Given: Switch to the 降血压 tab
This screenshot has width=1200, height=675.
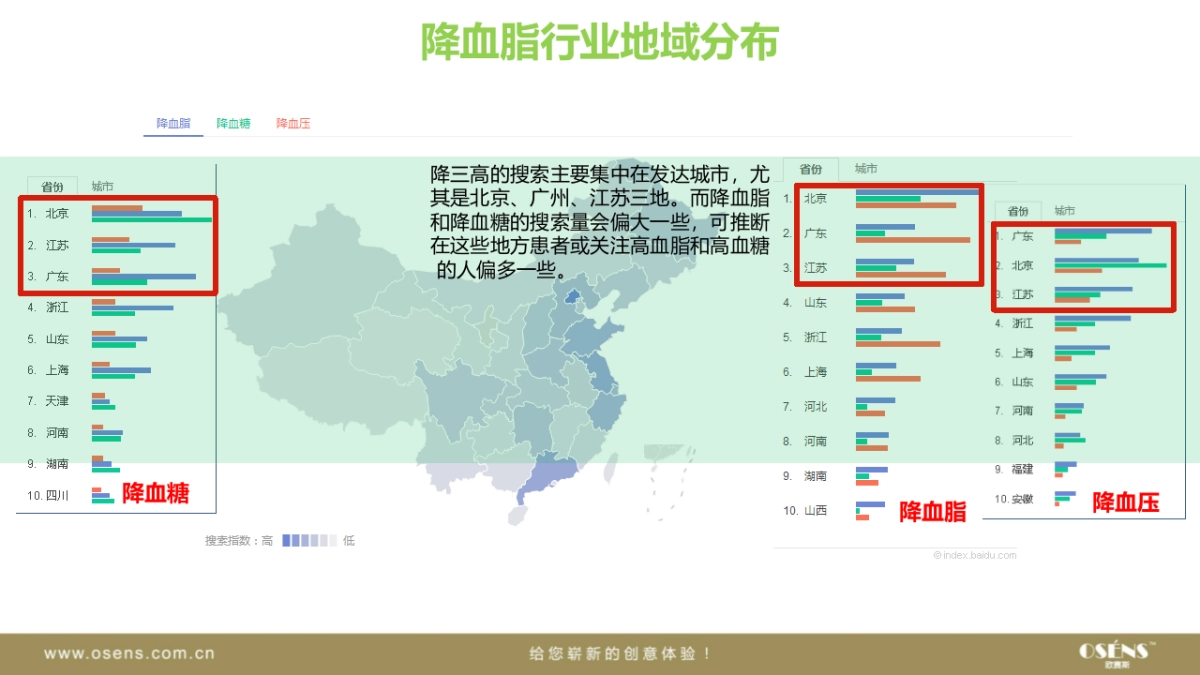Looking at the screenshot, I should (x=294, y=122).
